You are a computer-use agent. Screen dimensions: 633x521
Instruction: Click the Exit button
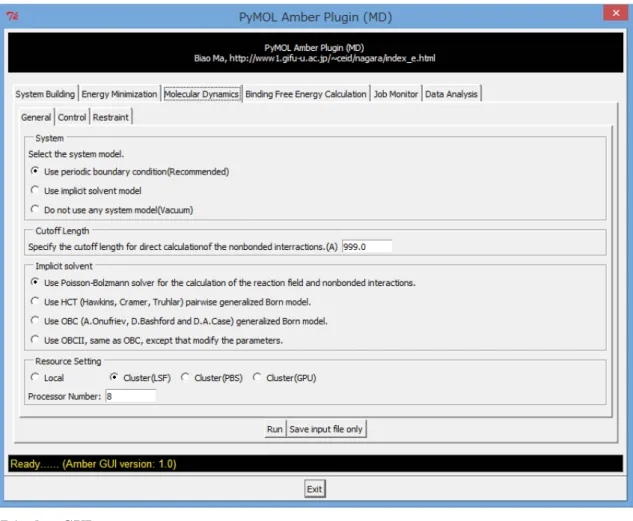click(x=314, y=489)
